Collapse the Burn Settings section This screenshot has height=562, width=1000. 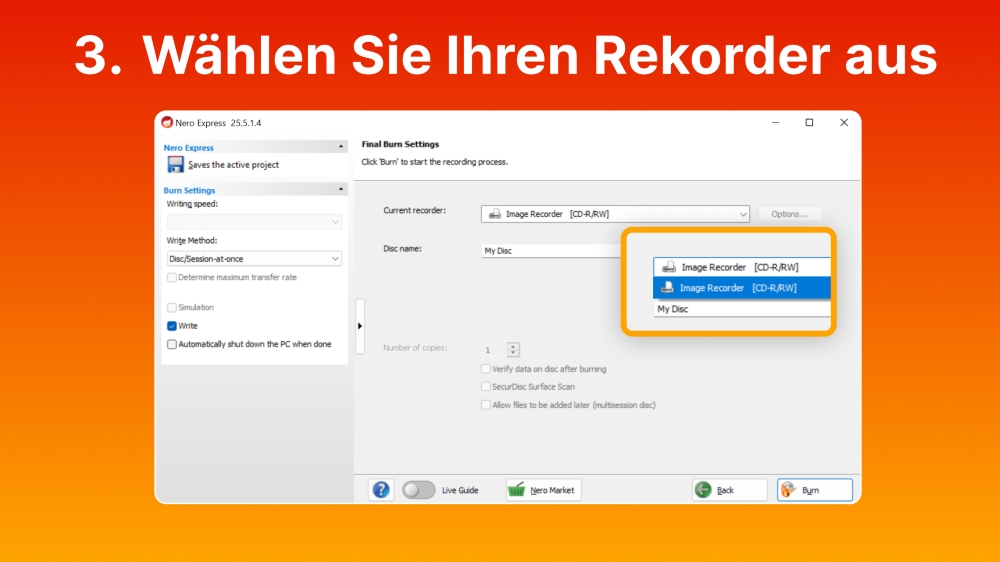pyautogui.click(x=341, y=189)
